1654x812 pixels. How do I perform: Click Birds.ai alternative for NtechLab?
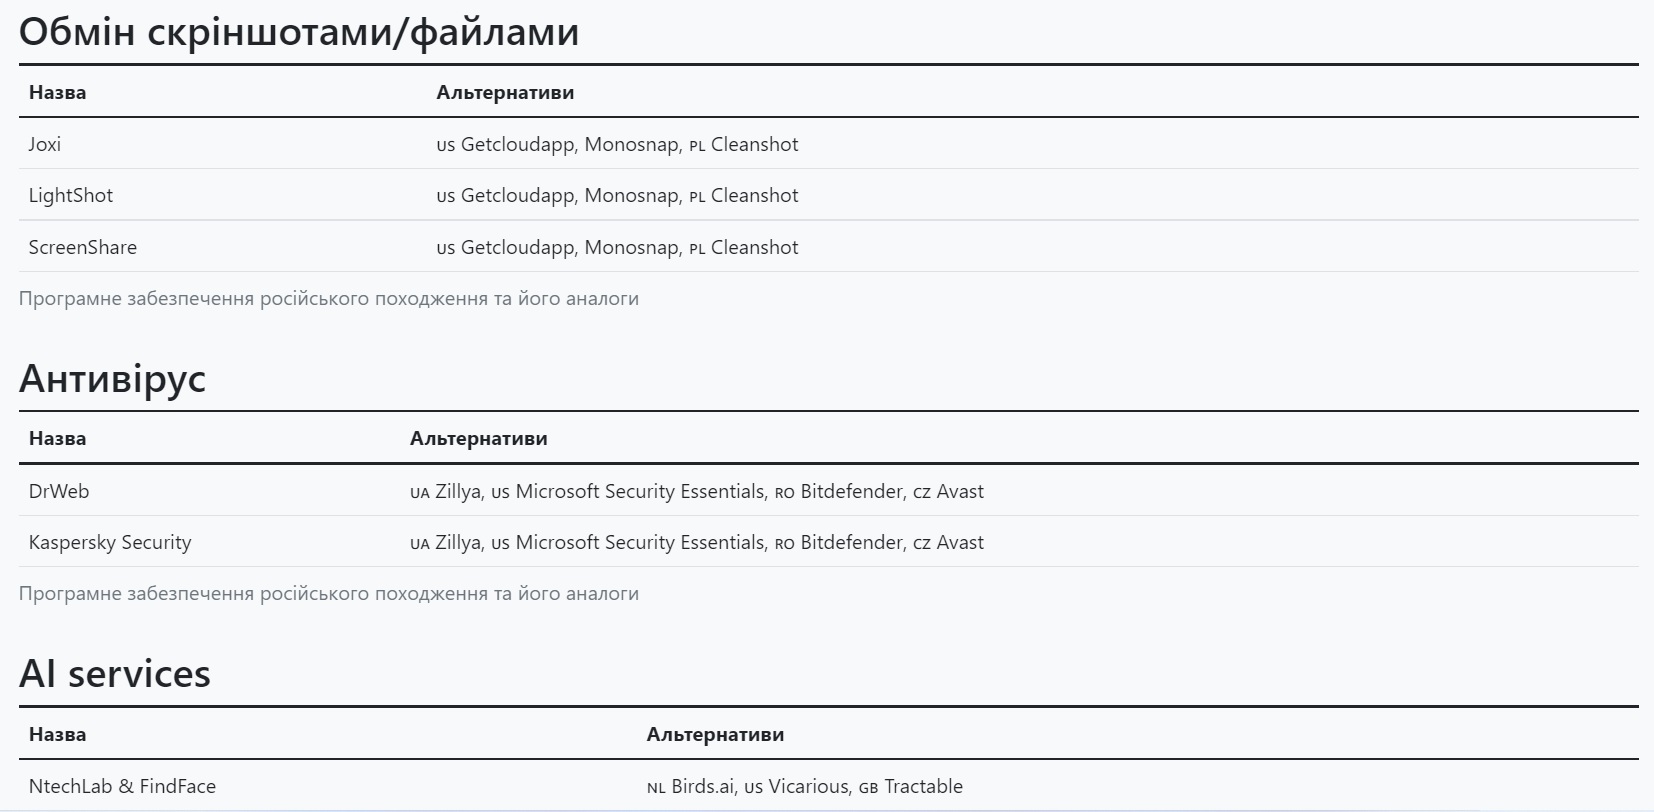point(704,786)
